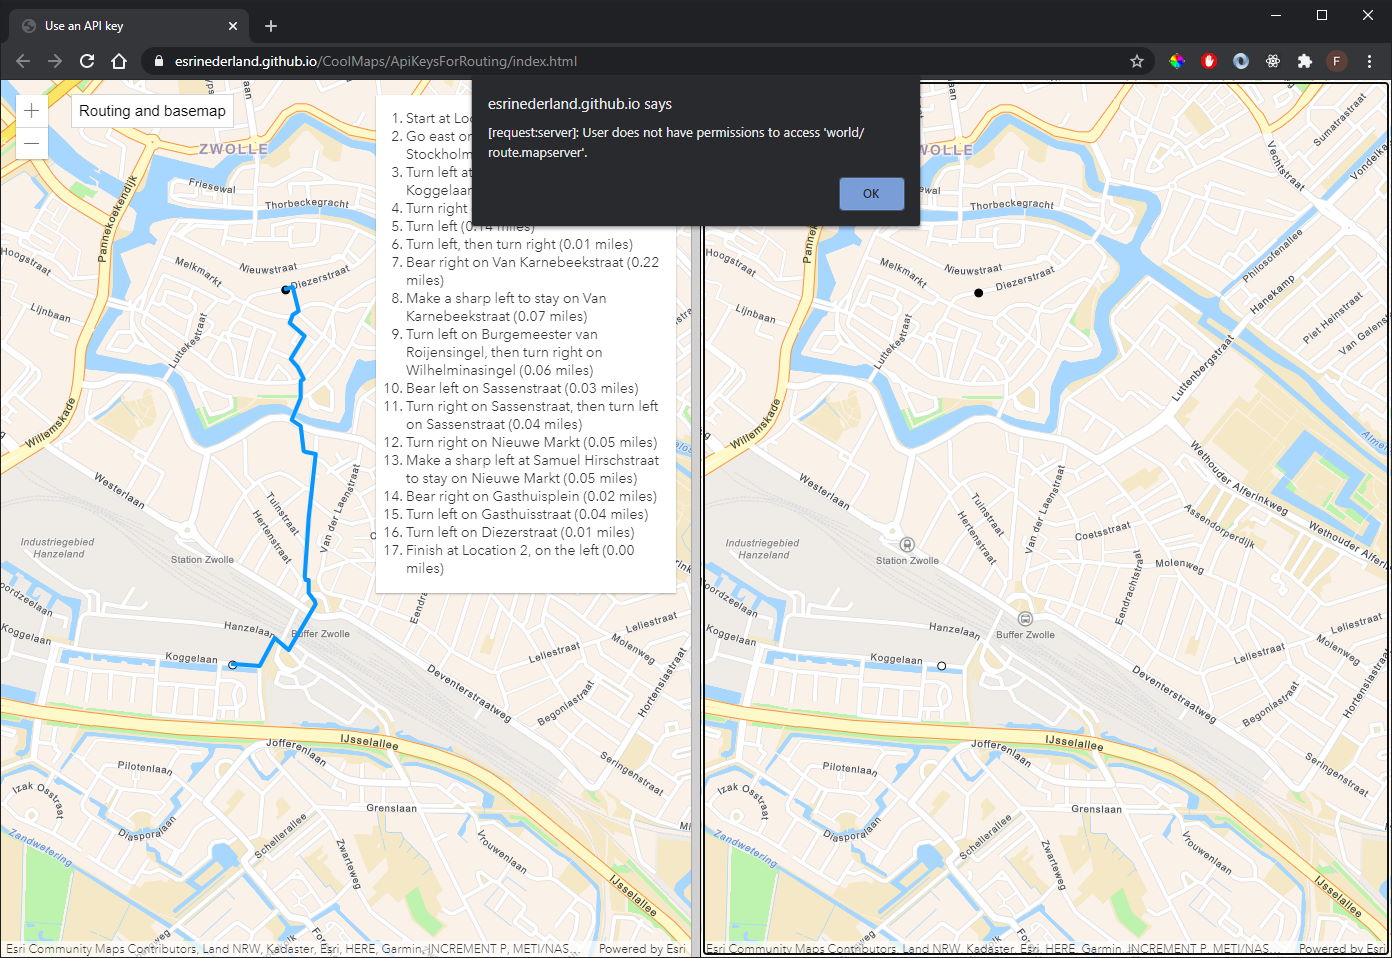Minimize the browser window

pyautogui.click(x=1276, y=15)
